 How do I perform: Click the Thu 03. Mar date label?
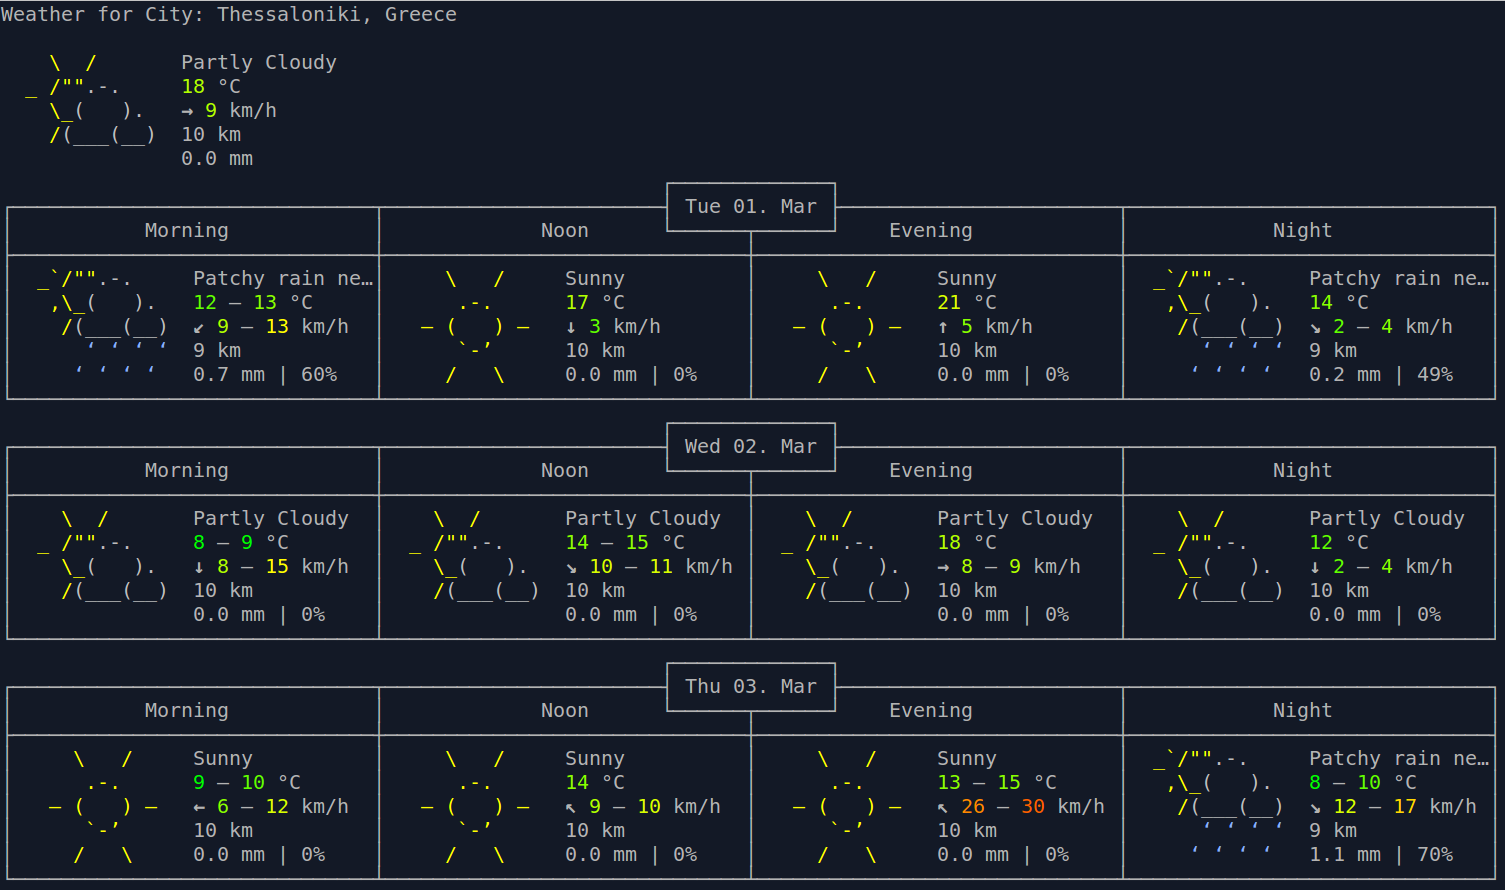pyautogui.click(x=750, y=687)
